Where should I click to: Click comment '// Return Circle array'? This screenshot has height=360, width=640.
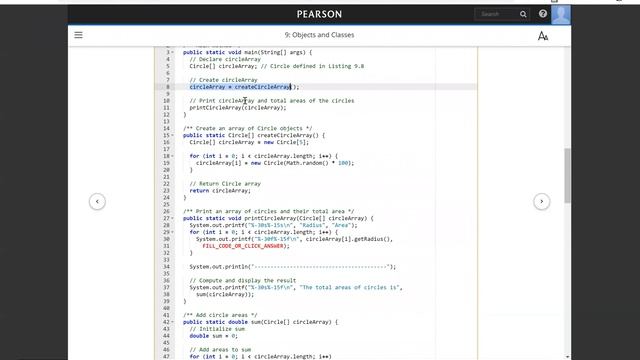pyautogui.click(x=225, y=184)
